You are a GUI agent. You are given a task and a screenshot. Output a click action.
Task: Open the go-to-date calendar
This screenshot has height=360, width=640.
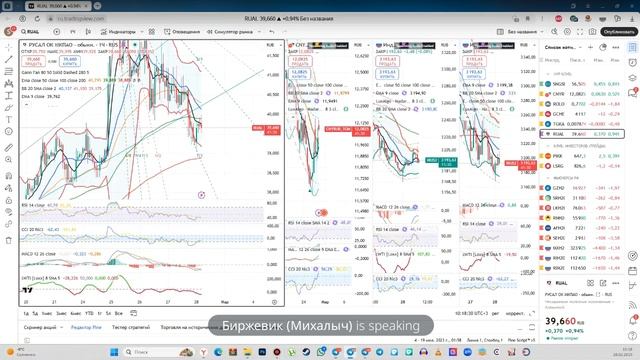coord(133,313)
